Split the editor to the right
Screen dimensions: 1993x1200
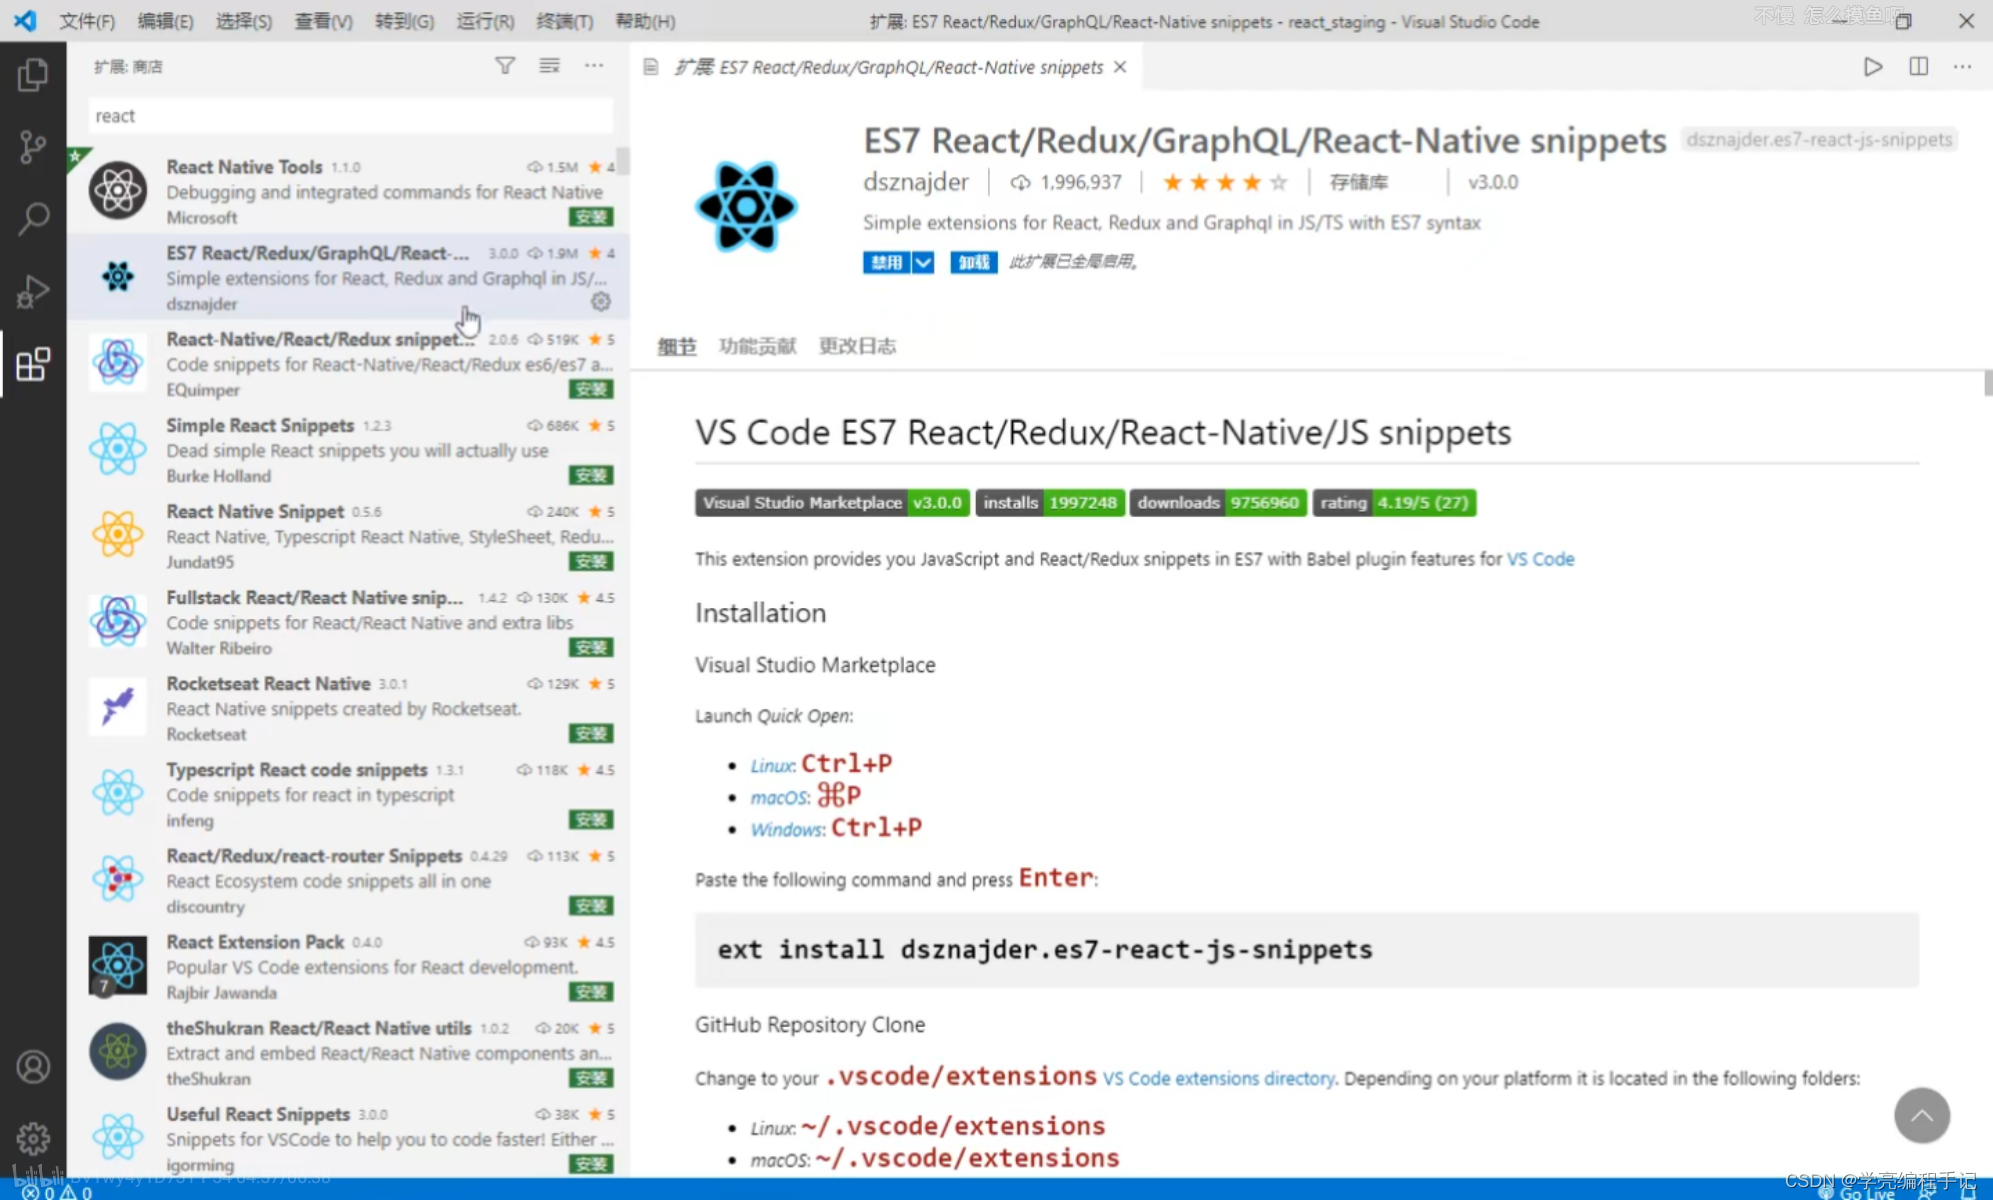point(1918,67)
